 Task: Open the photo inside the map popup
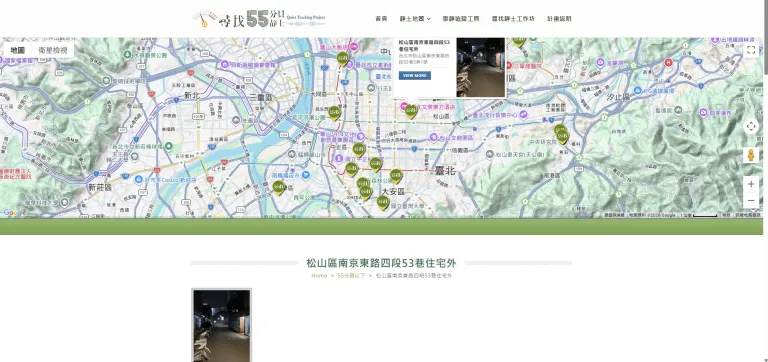pos(480,67)
